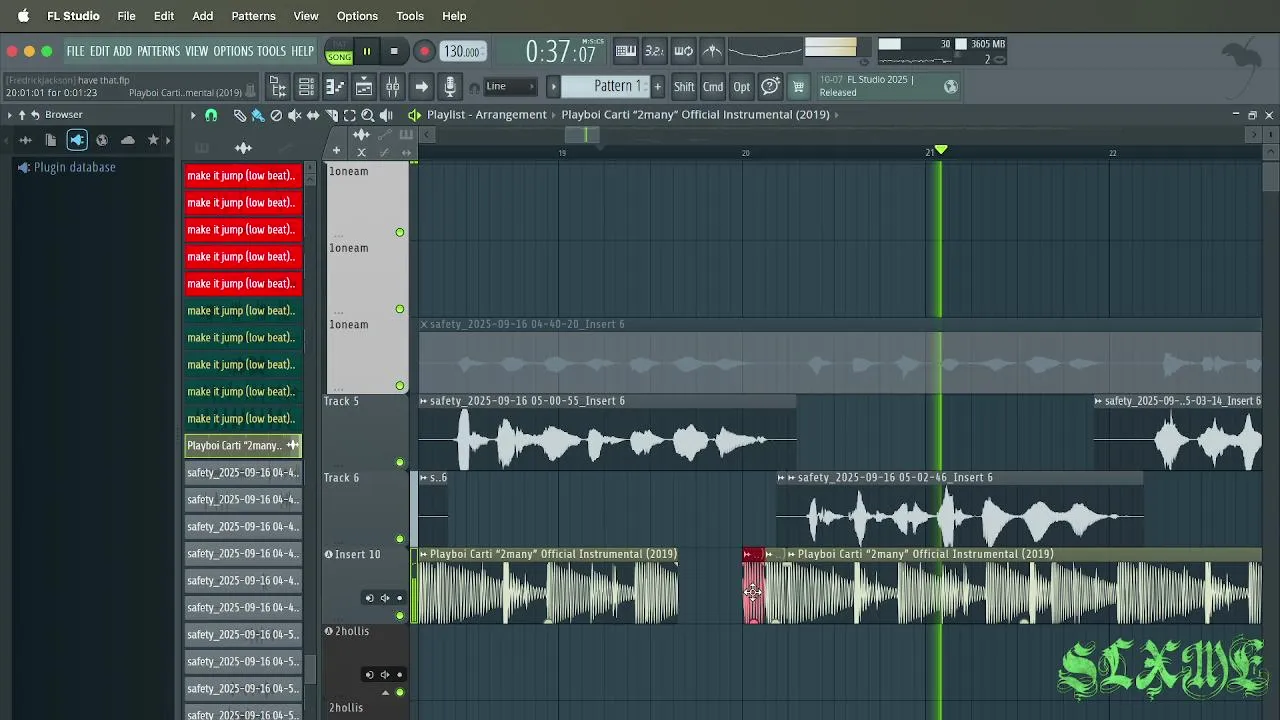Open the inner VIEW menu in FL toolbar
Viewport: 1280px width, 720px height.
click(x=197, y=51)
